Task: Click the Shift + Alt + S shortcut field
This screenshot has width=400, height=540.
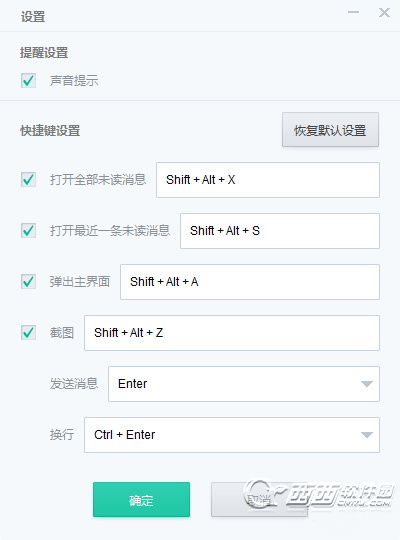Action: coord(280,231)
